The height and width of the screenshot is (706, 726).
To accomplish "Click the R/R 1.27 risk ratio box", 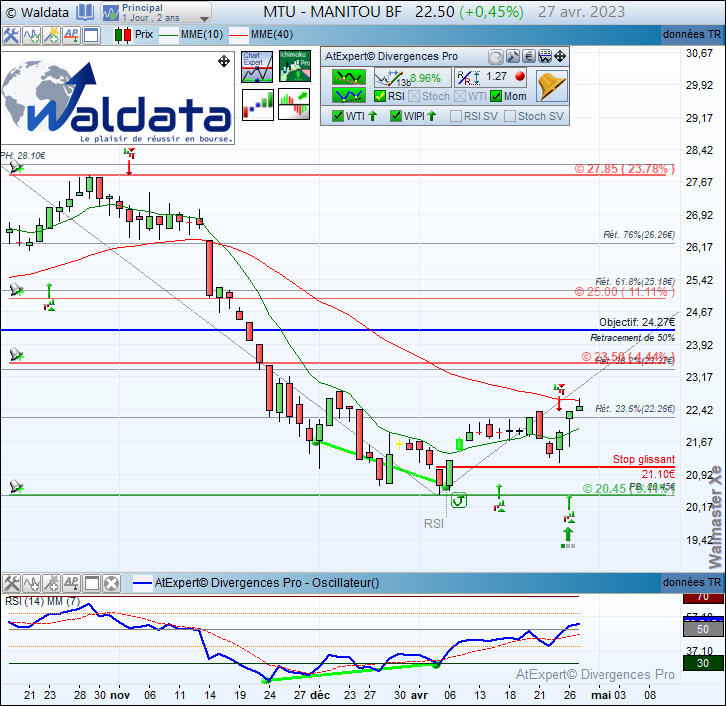I will [x=491, y=78].
